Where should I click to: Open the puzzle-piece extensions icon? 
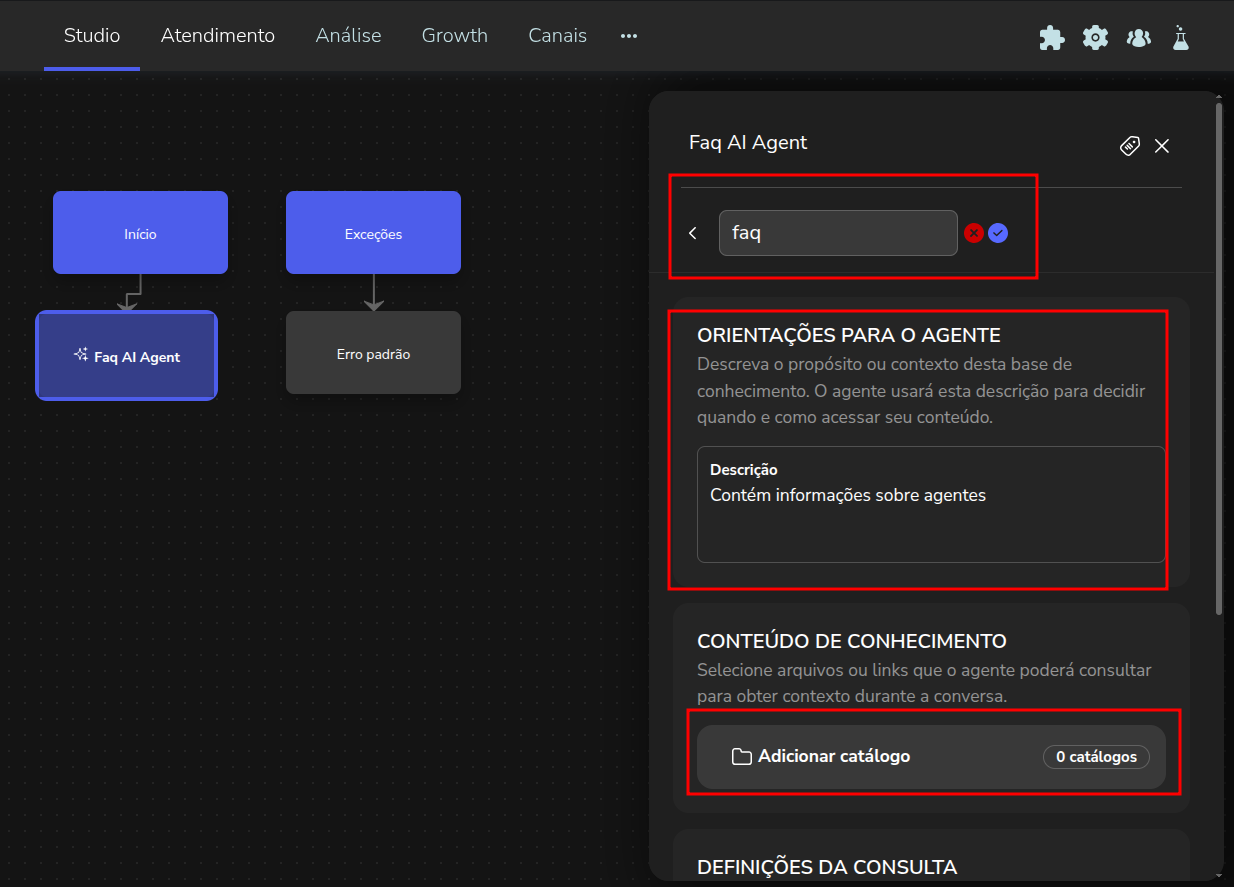pos(1051,38)
